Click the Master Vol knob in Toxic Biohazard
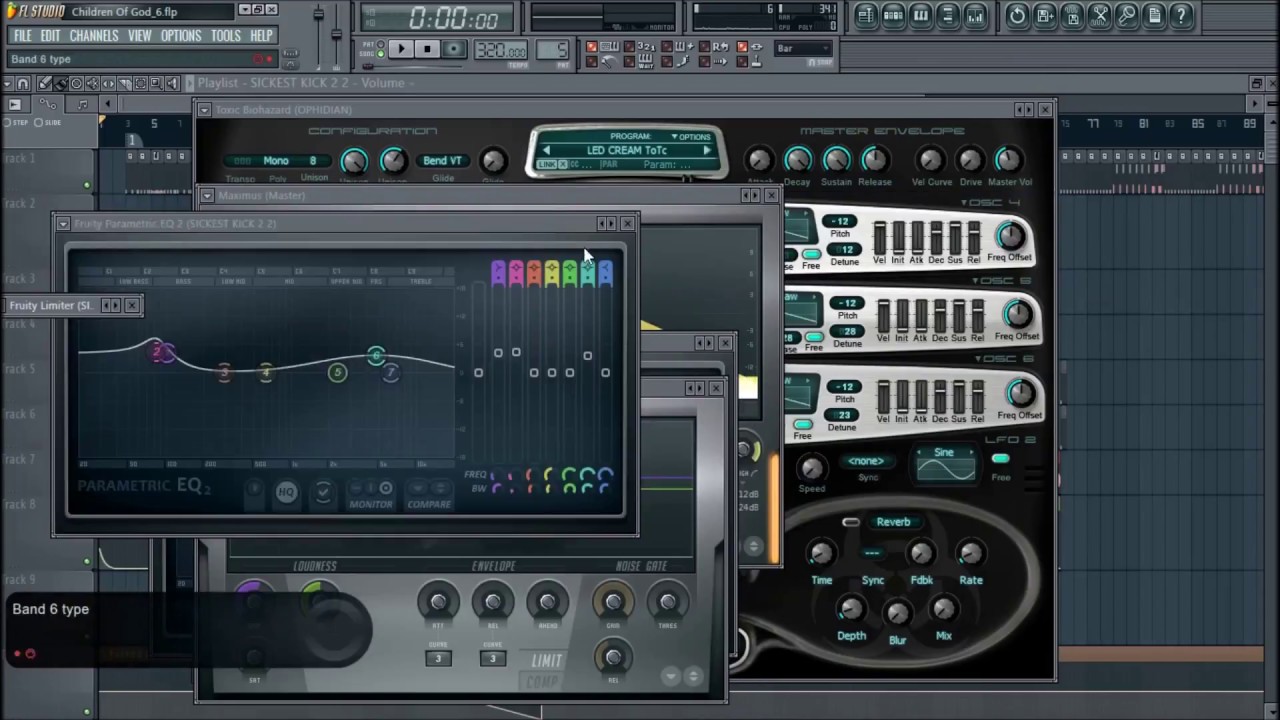This screenshot has height=720, width=1280. [1008, 158]
